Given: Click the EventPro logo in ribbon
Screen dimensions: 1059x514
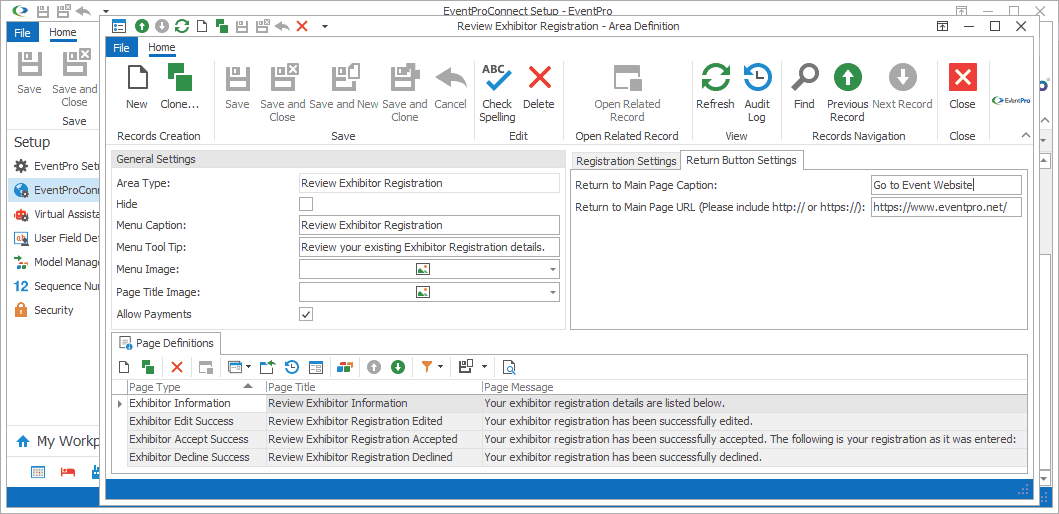Looking at the screenshot, I should click(x=1011, y=100).
